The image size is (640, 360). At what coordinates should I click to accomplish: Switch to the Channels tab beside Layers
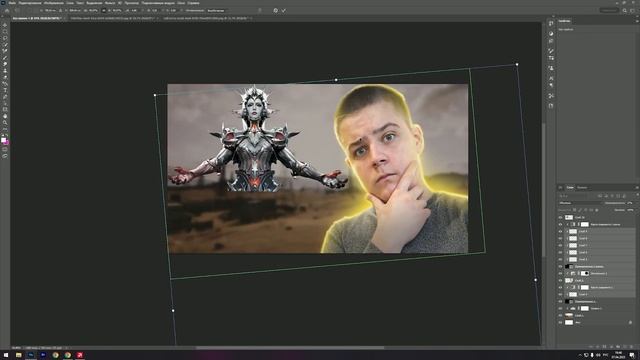pos(582,187)
